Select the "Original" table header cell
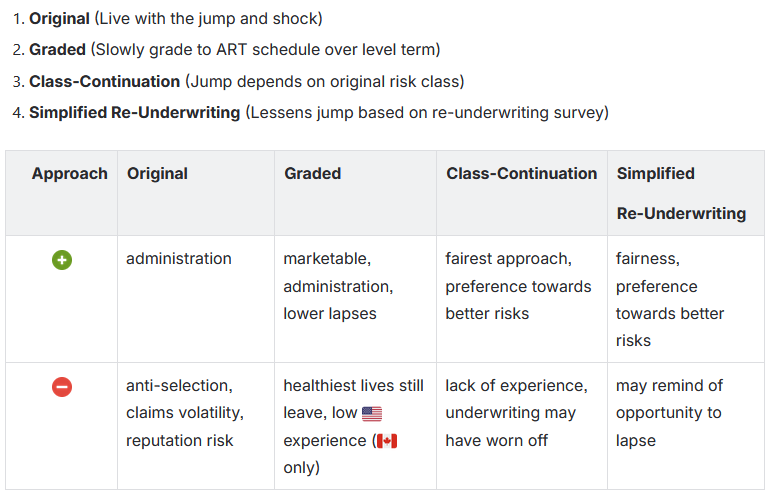 coord(157,173)
